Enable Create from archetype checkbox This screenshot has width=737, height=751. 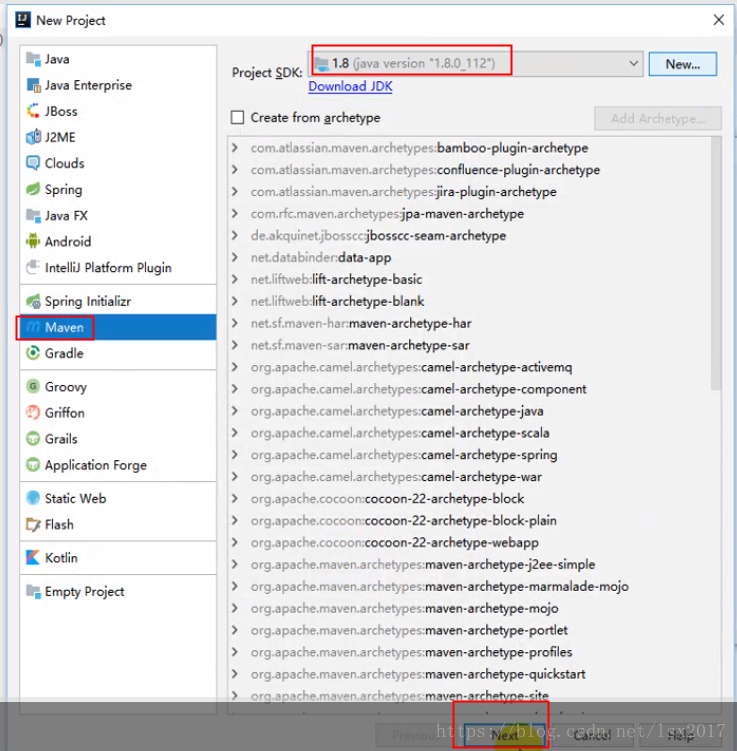click(238, 117)
